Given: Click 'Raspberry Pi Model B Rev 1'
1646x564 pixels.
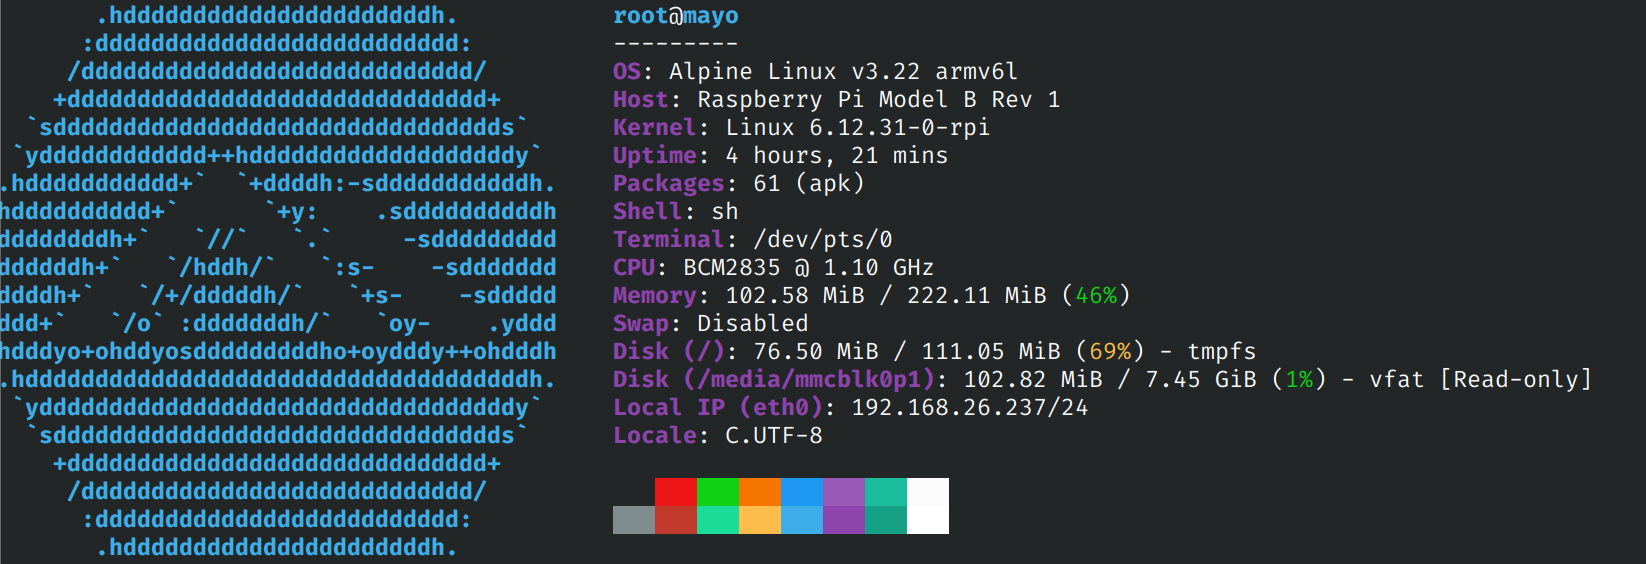Looking at the screenshot, I should pyautogui.click(x=879, y=100).
